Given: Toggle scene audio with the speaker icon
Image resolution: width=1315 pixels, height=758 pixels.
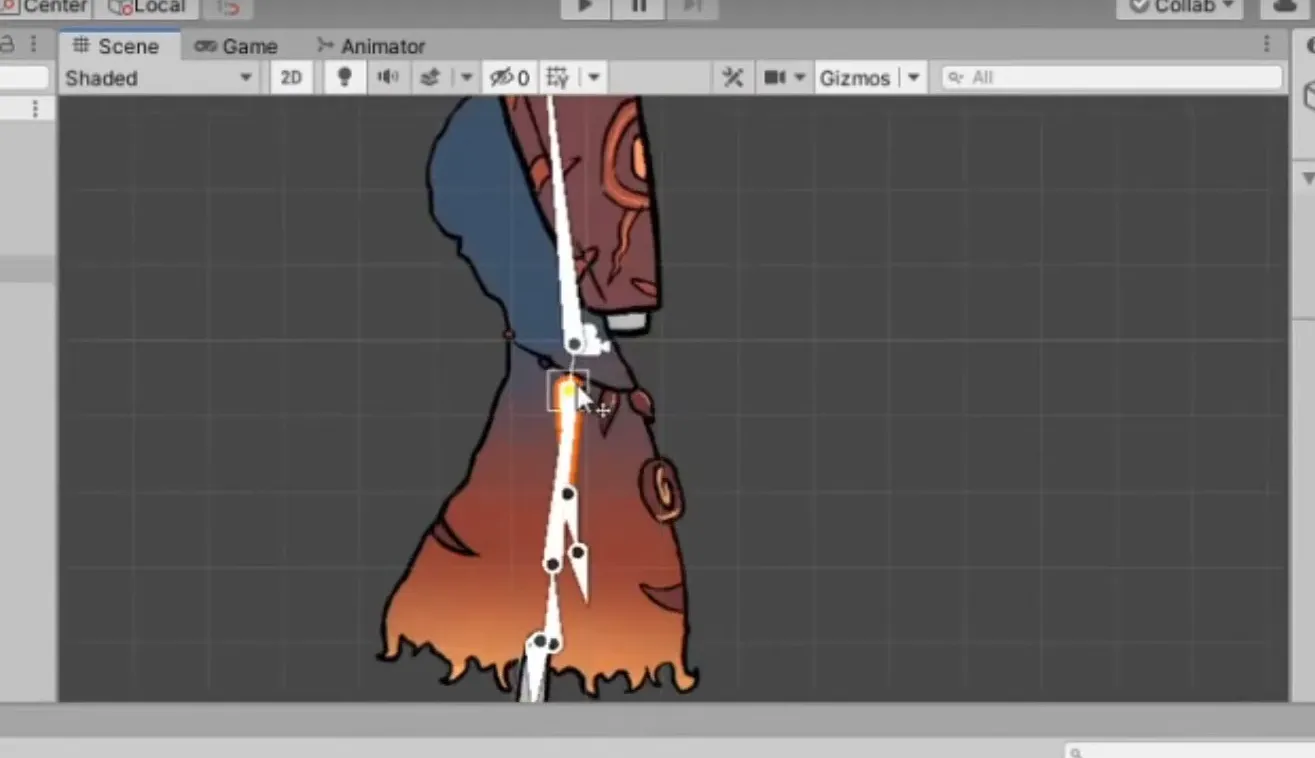Looking at the screenshot, I should pos(388,77).
